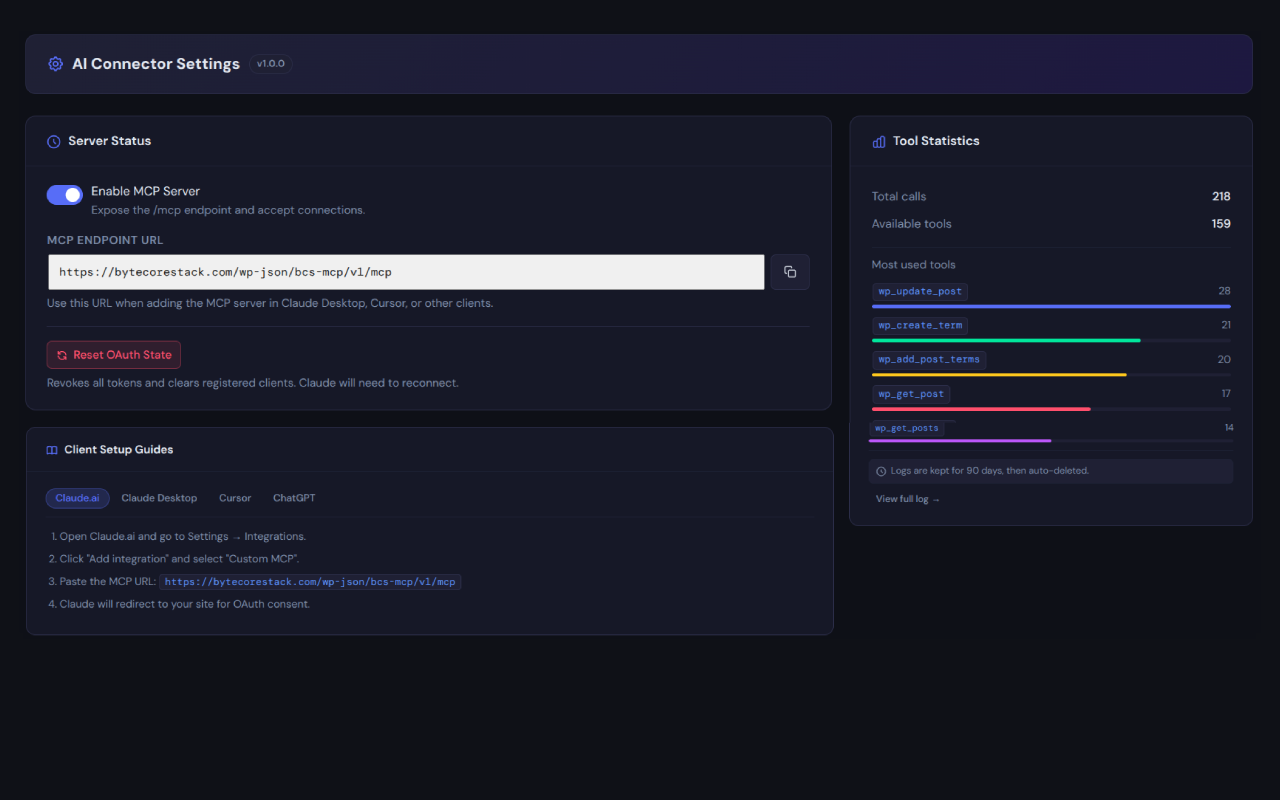
Task: Click the wp_get_post tool tag
Action: pos(911,394)
